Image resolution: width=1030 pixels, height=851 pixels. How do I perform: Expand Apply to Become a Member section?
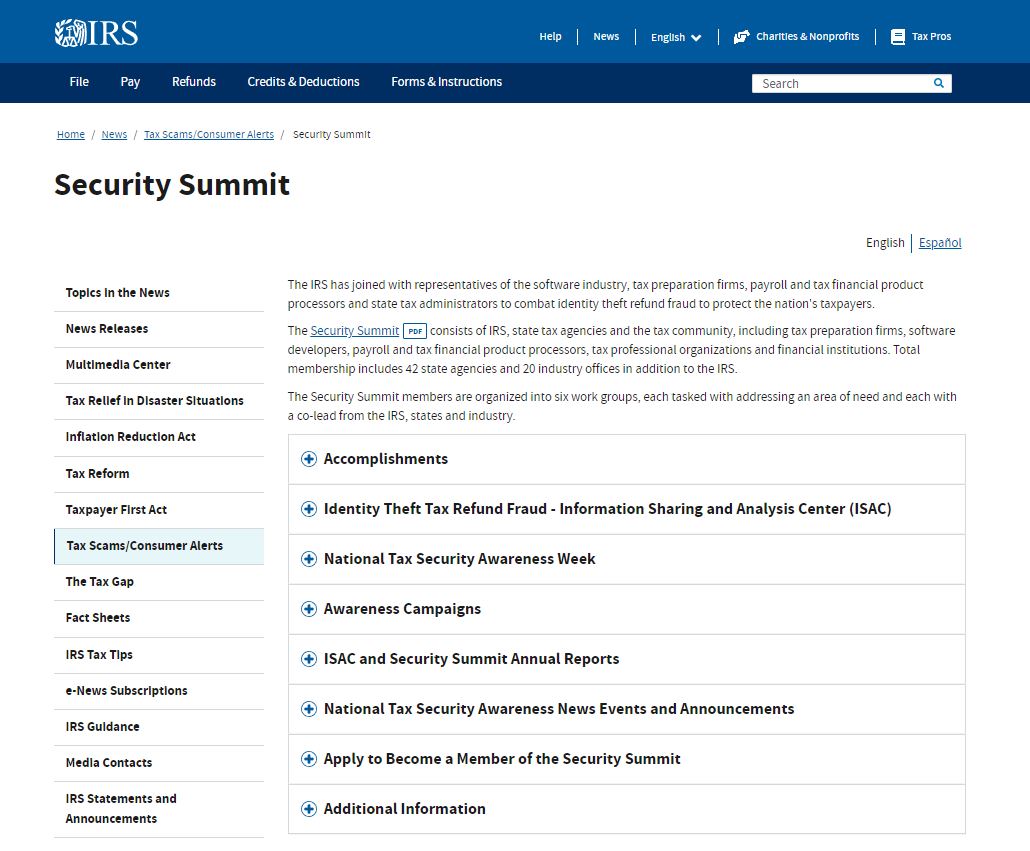(502, 759)
